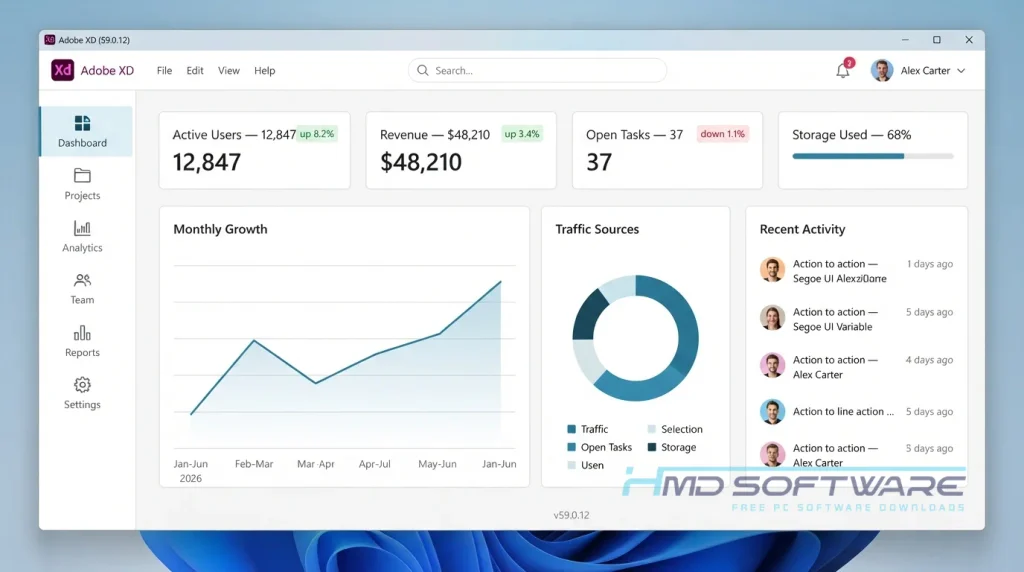Click the 'Apr-Jul' axis label
The image size is (1024, 572).
374,464
